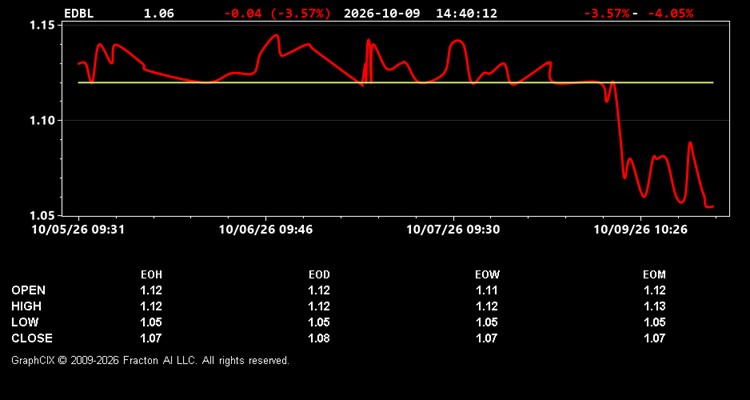Click the HIGH row label
This screenshot has height=400, width=750.
point(26,306)
